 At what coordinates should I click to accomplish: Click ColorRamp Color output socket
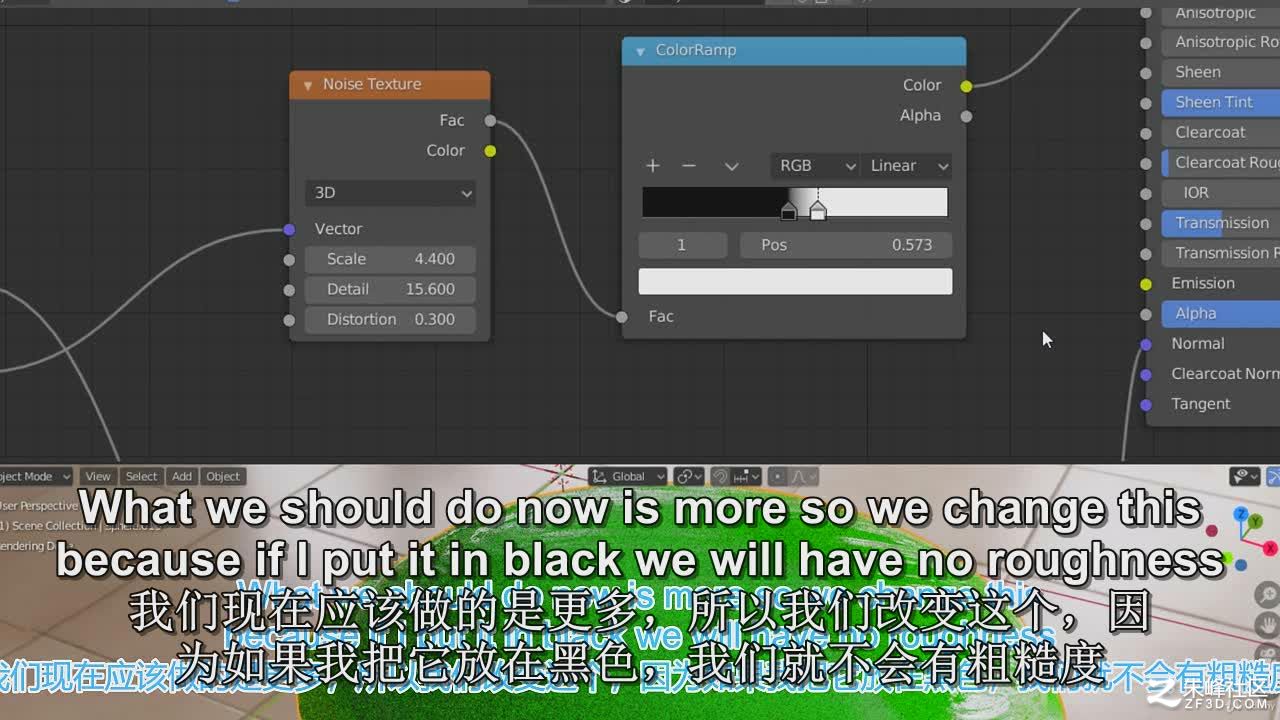966,86
